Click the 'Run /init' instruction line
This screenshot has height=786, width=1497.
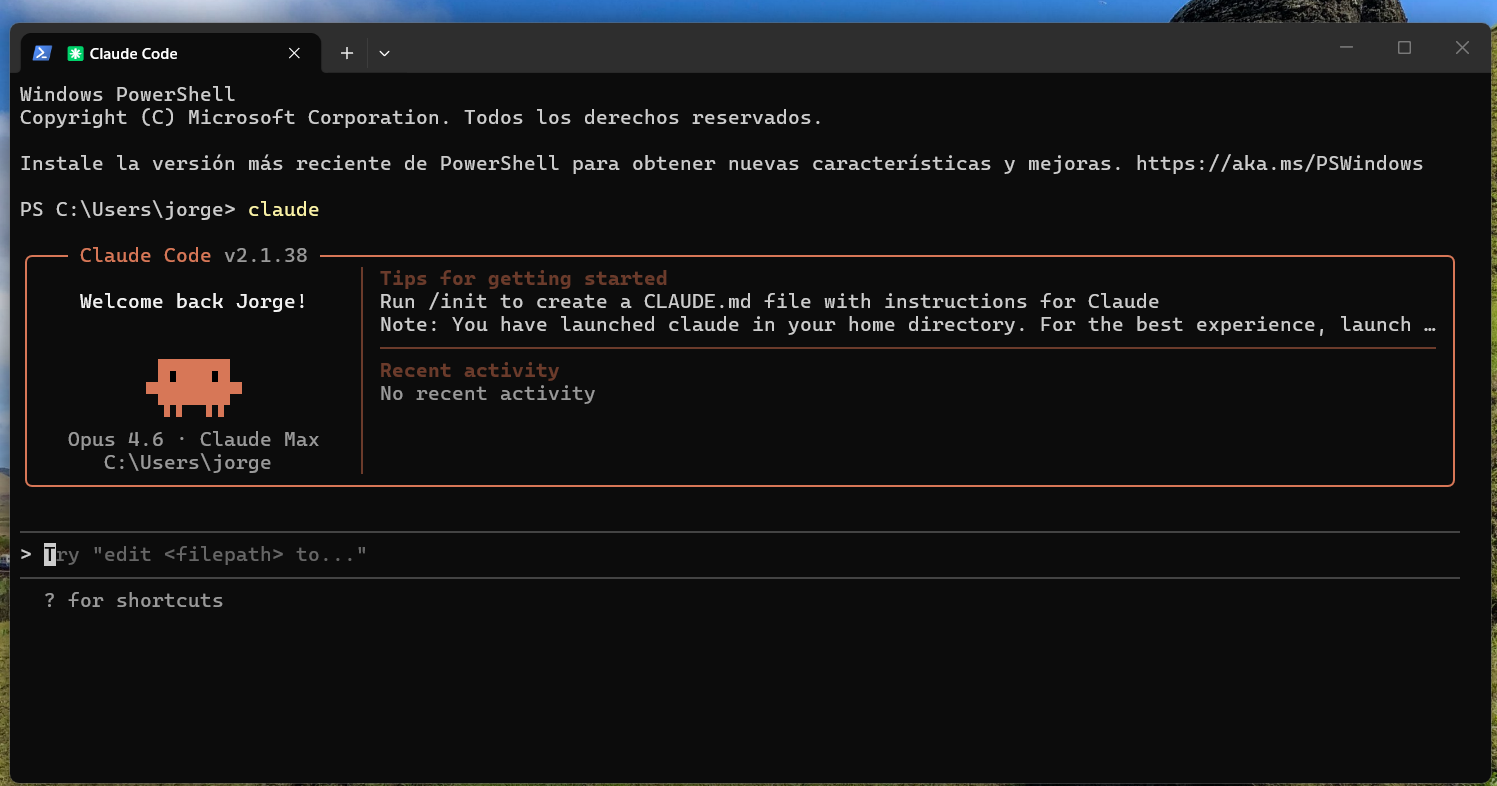(769, 301)
